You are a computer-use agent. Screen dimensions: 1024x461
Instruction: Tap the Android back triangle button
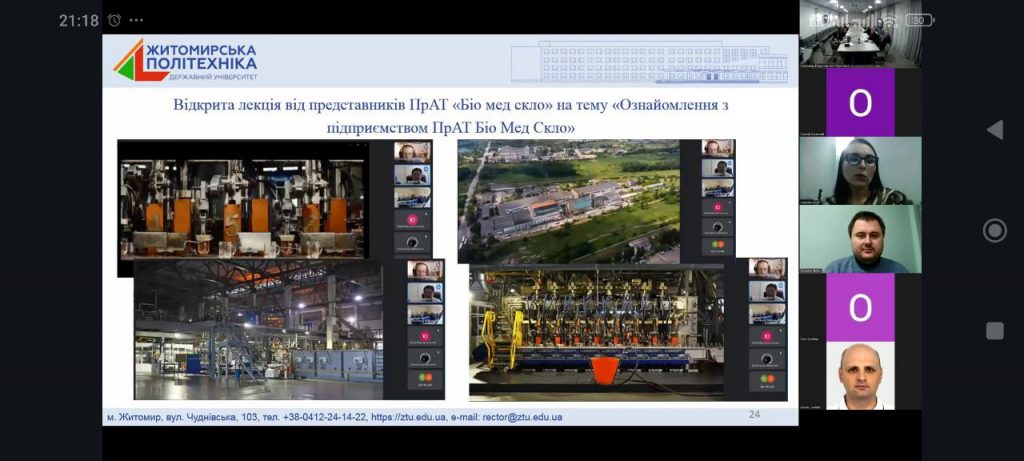pos(994,130)
